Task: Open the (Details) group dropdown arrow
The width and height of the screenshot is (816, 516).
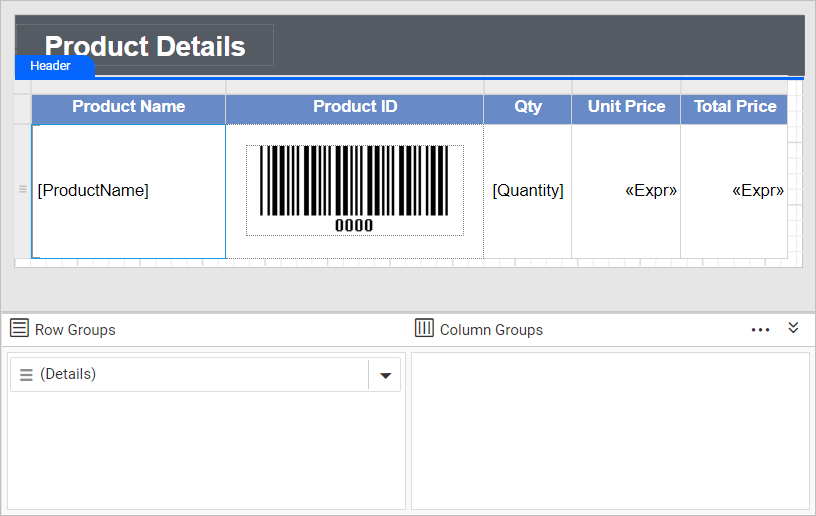Action: 385,375
